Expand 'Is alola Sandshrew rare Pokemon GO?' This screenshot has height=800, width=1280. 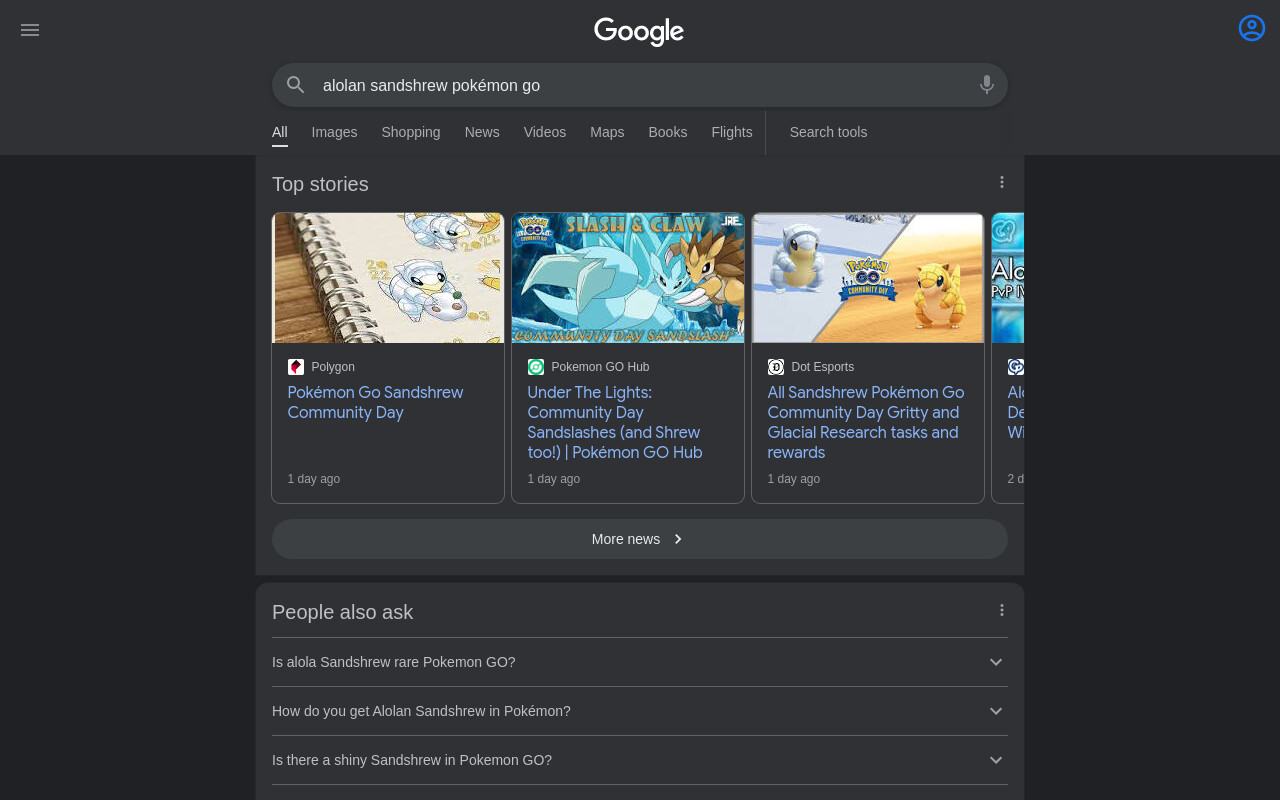(640, 662)
